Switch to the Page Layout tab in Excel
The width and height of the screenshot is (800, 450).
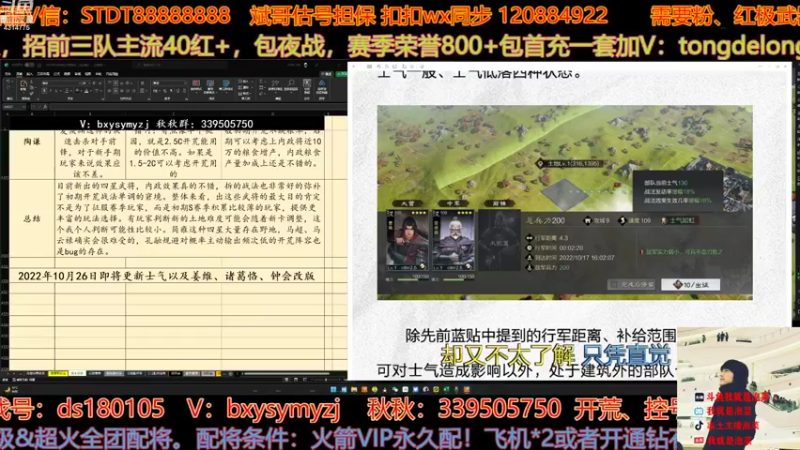43,74
